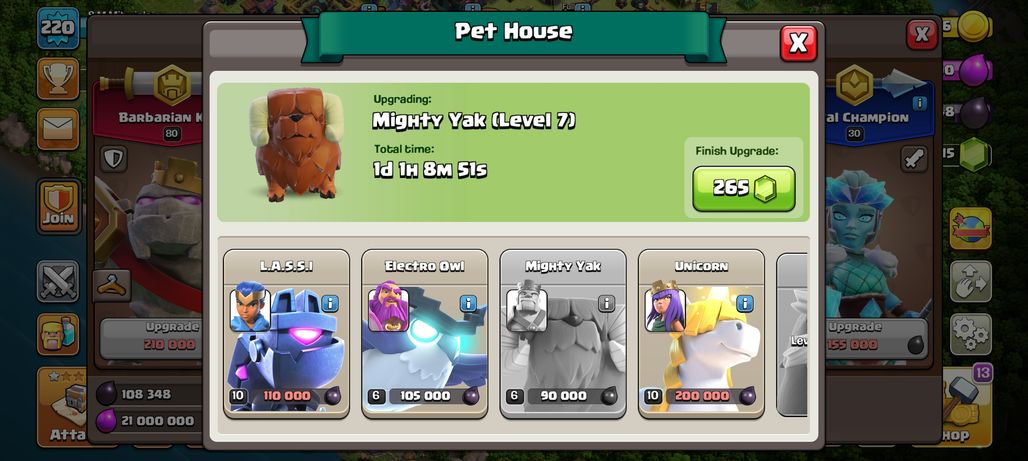This screenshot has width=1028, height=461.
Task: Show Mighty Yak info icon
Action: [x=606, y=304]
